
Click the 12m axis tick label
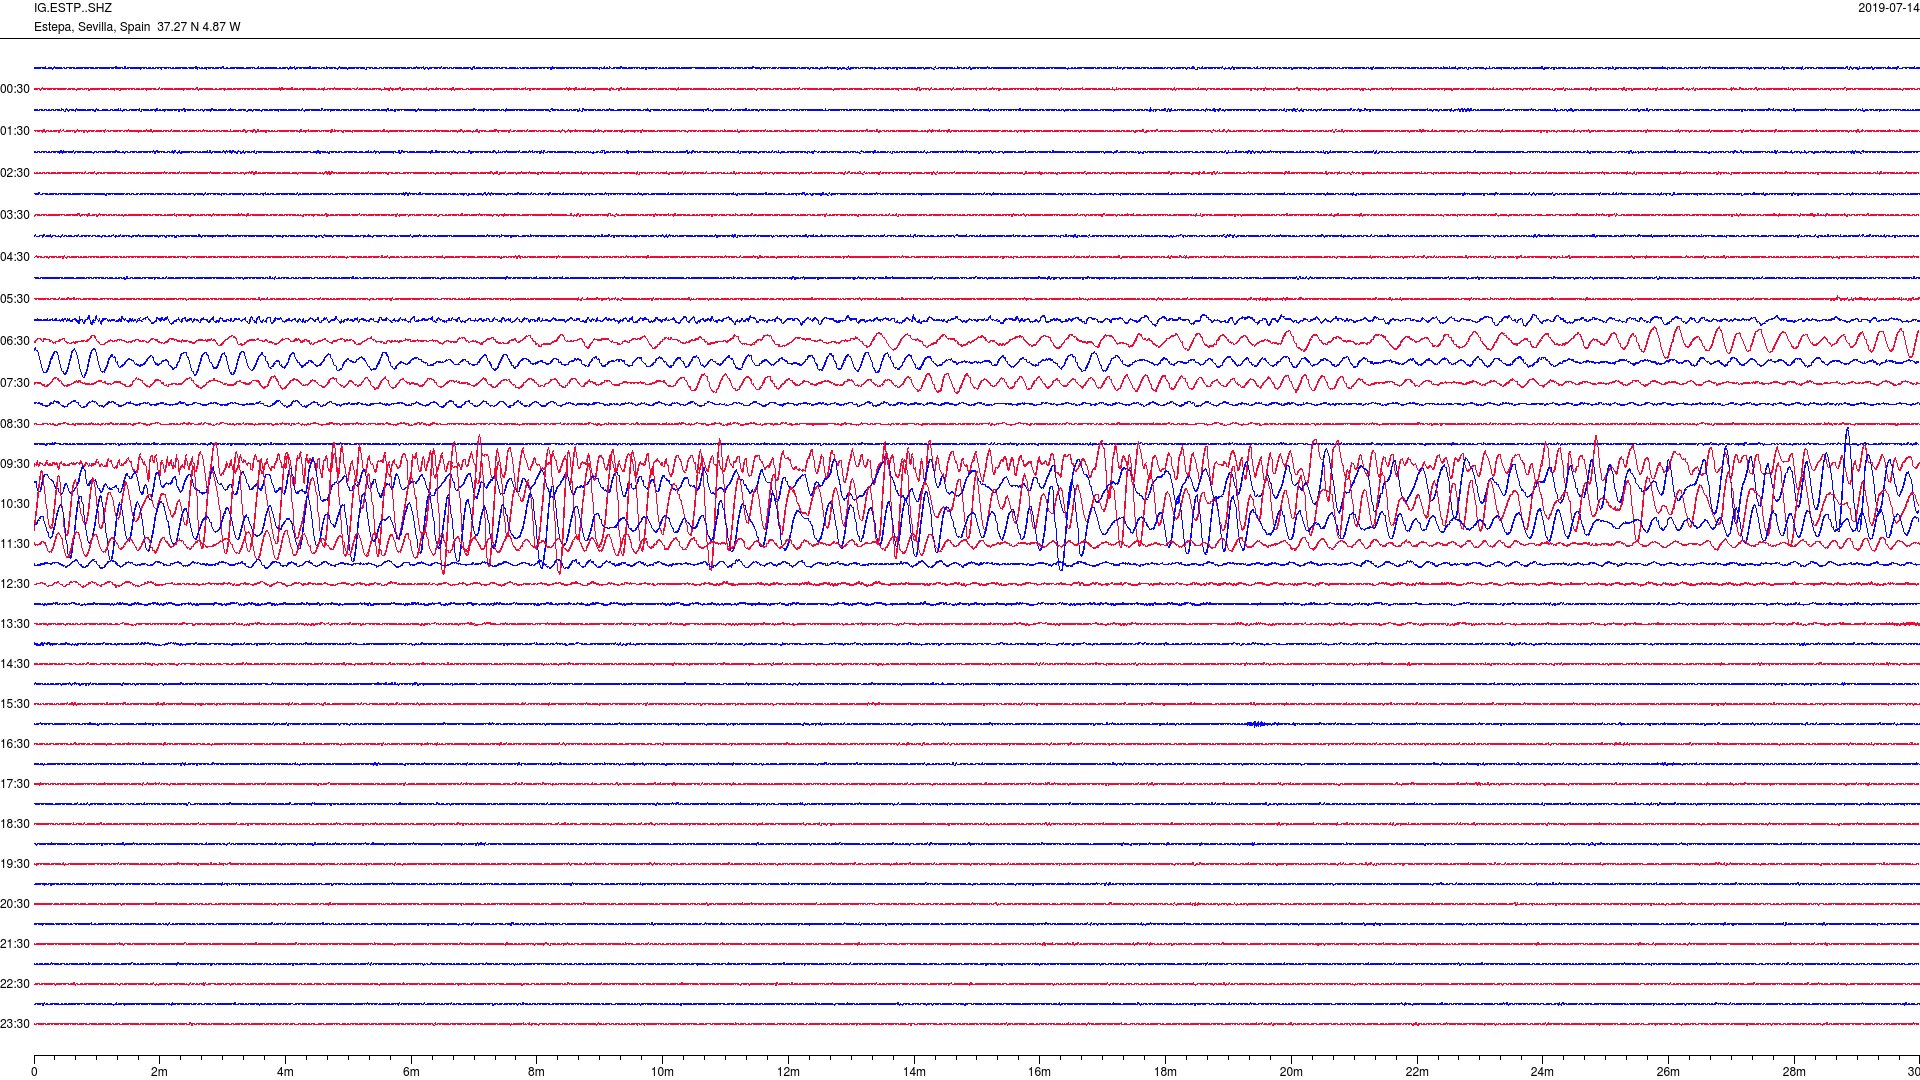[788, 1072]
